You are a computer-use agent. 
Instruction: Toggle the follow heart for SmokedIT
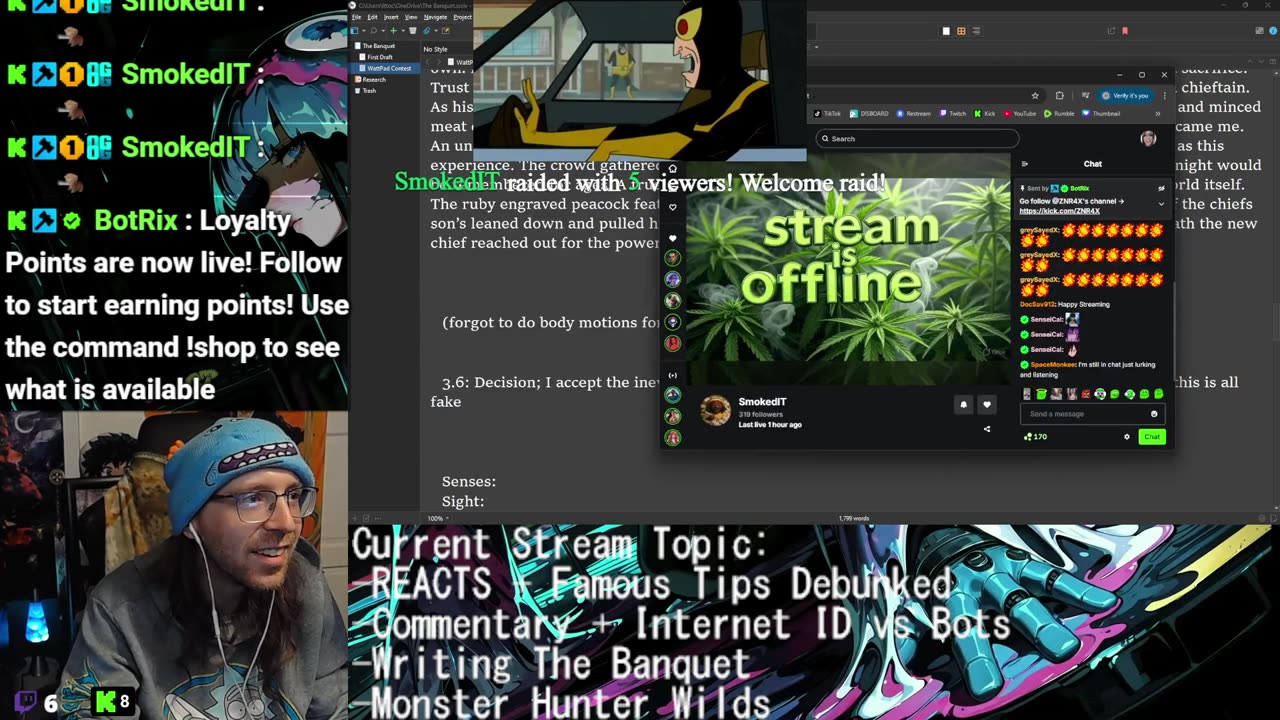click(987, 405)
